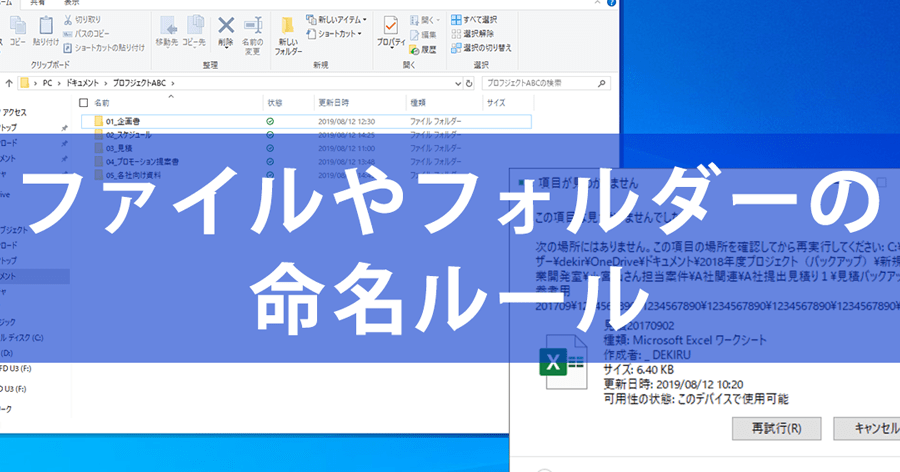Click the 貼り付け (Paste) icon
This screenshot has height=472, width=900.
(45, 28)
